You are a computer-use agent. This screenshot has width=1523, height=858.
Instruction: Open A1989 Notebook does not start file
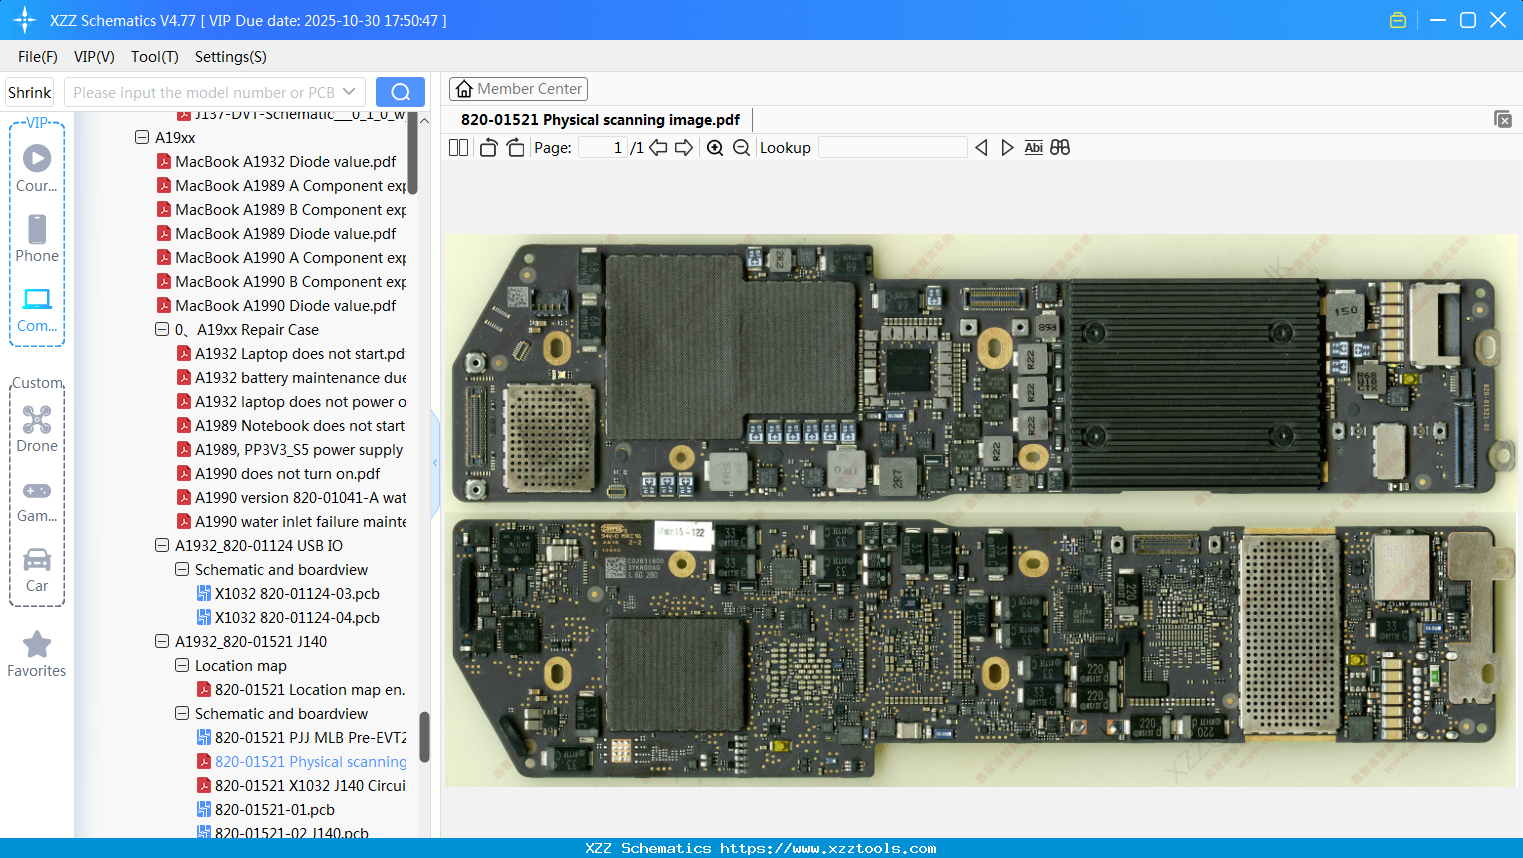(291, 426)
